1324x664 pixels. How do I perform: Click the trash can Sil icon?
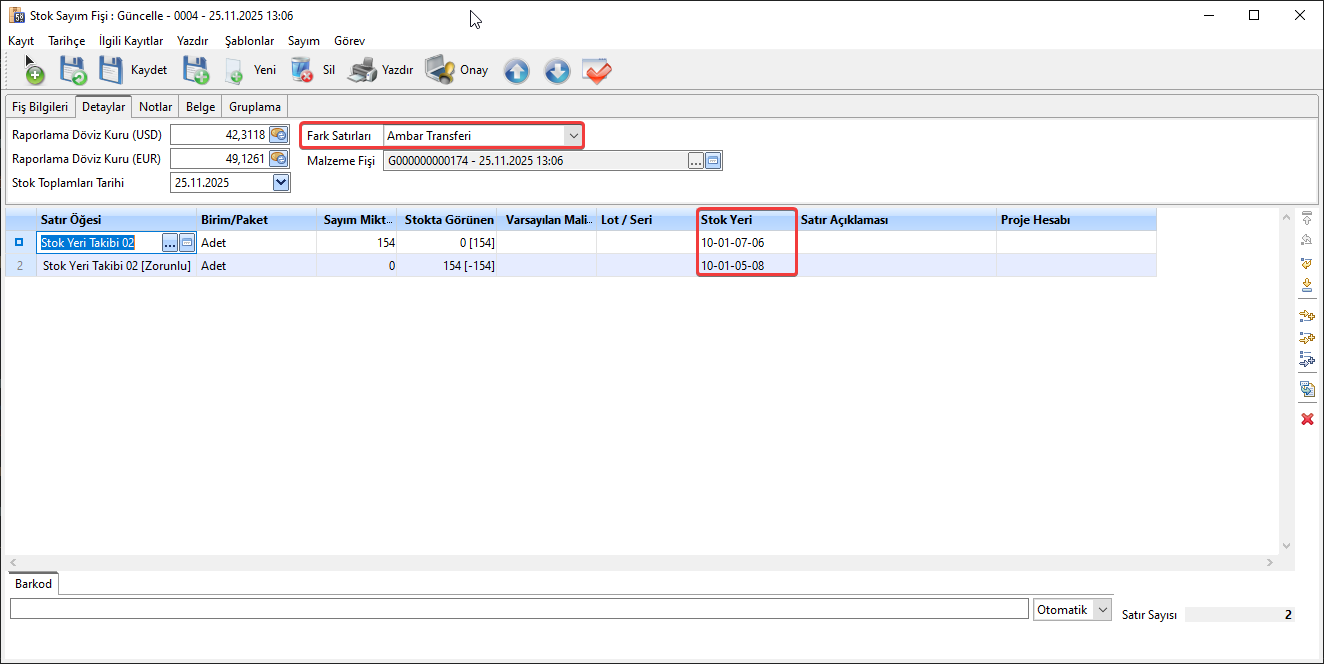301,71
